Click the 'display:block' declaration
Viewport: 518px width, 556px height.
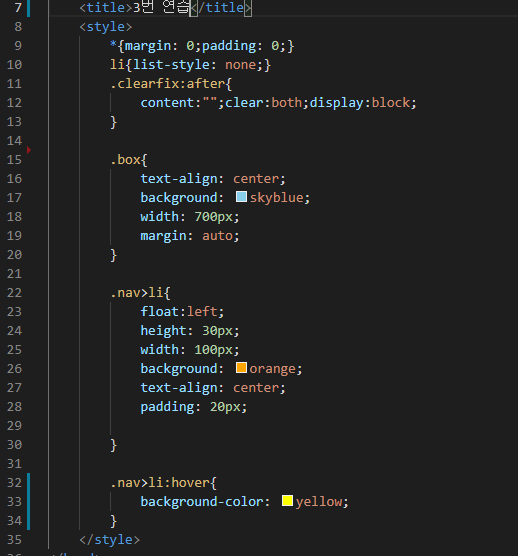[360, 103]
